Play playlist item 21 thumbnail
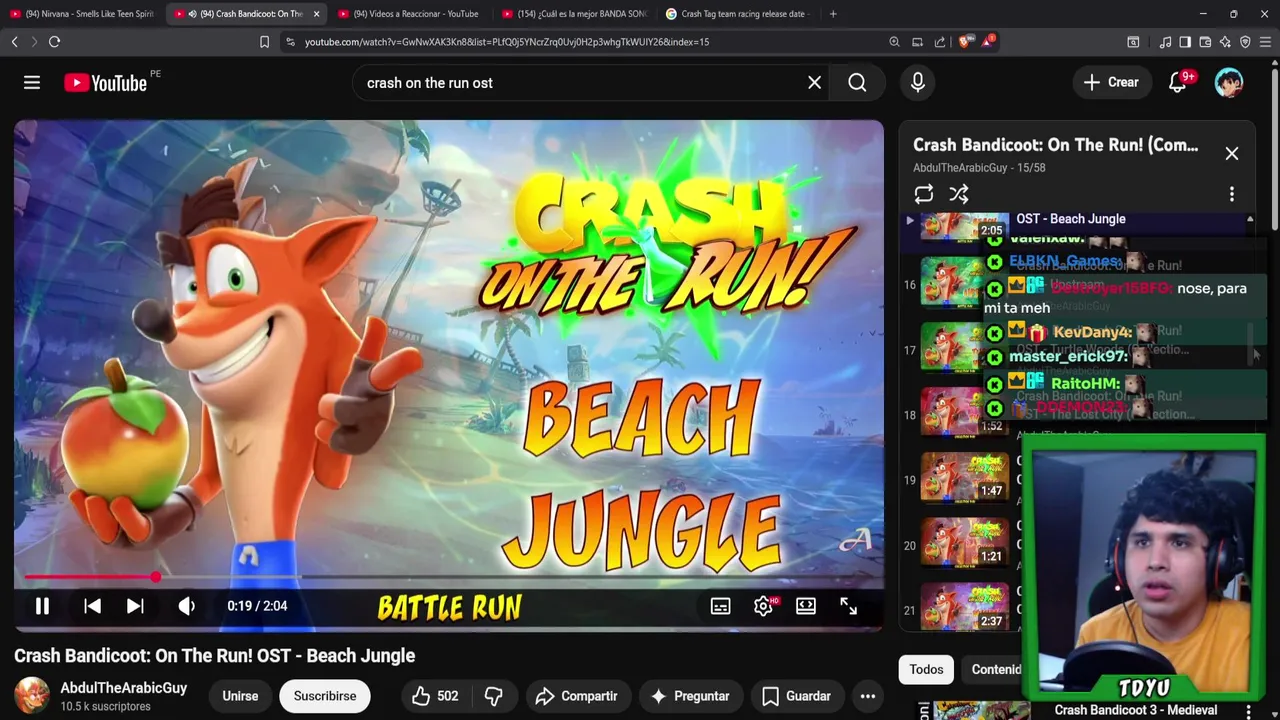 tap(964, 606)
